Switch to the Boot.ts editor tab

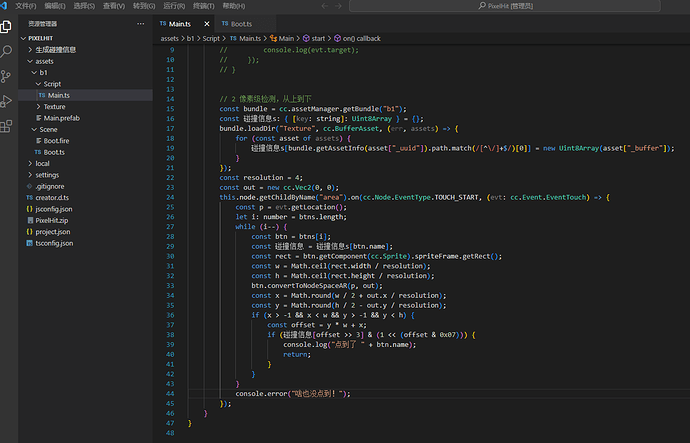click(241, 22)
